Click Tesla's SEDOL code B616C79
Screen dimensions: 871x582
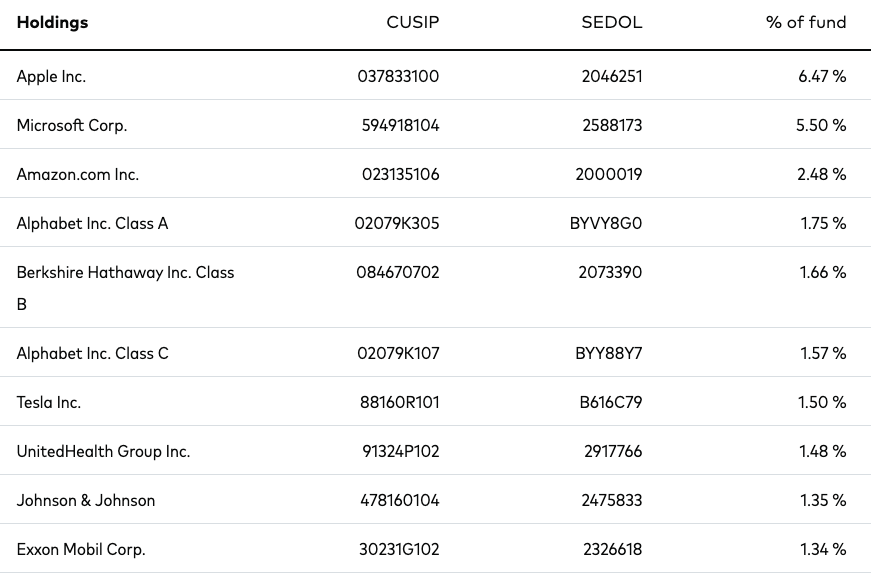click(x=610, y=402)
